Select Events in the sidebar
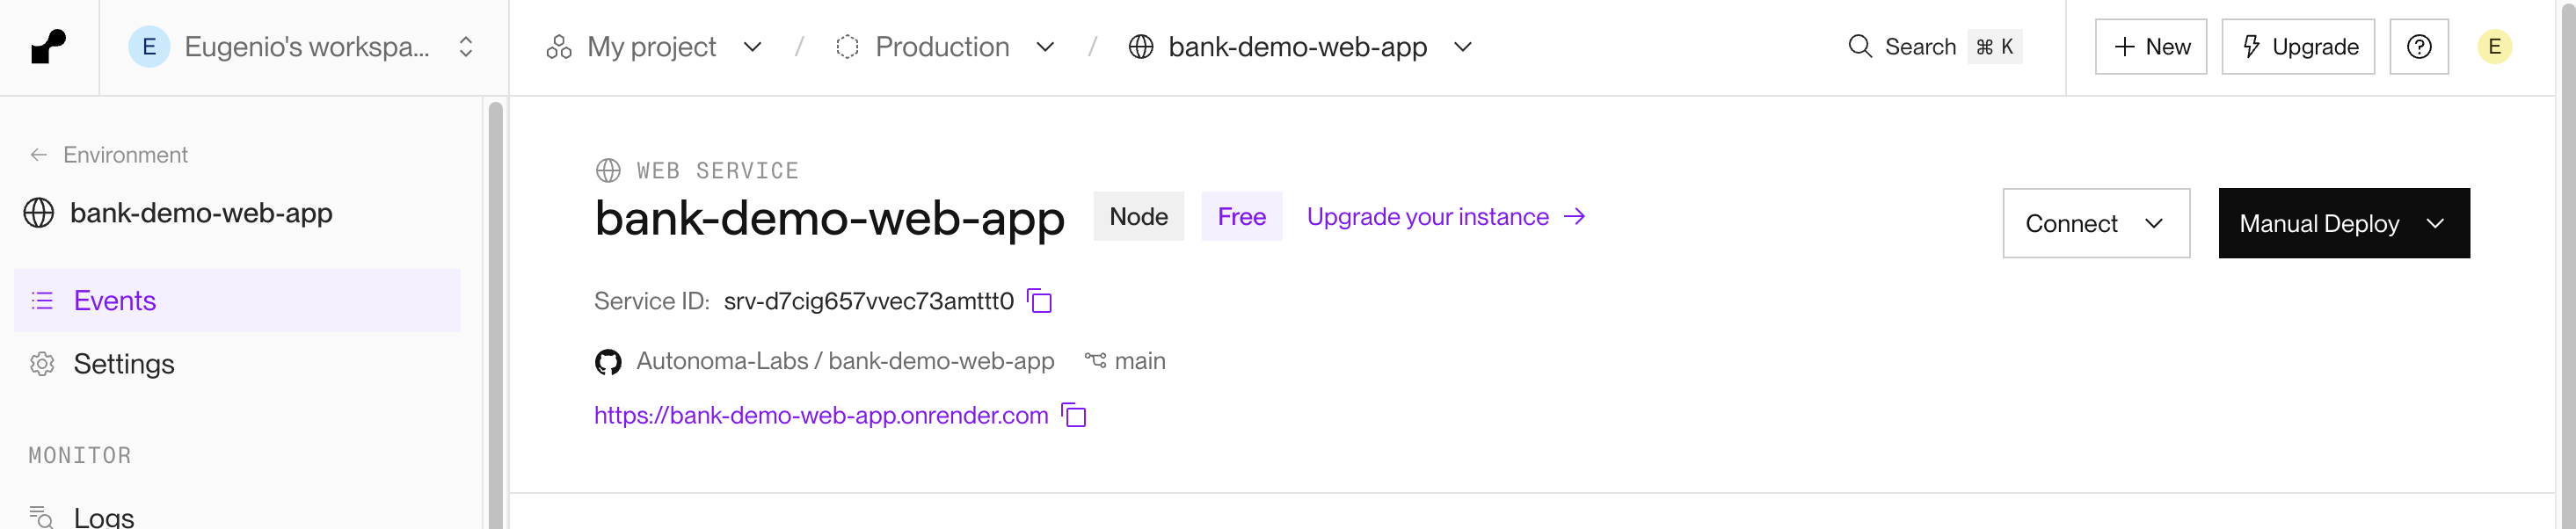This screenshot has height=529, width=2576. pos(237,301)
